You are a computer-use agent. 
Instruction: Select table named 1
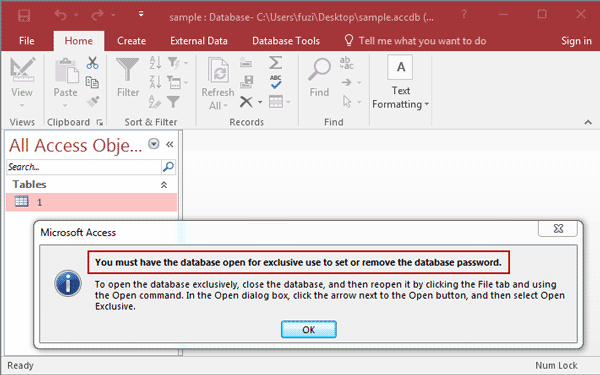tap(91, 202)
